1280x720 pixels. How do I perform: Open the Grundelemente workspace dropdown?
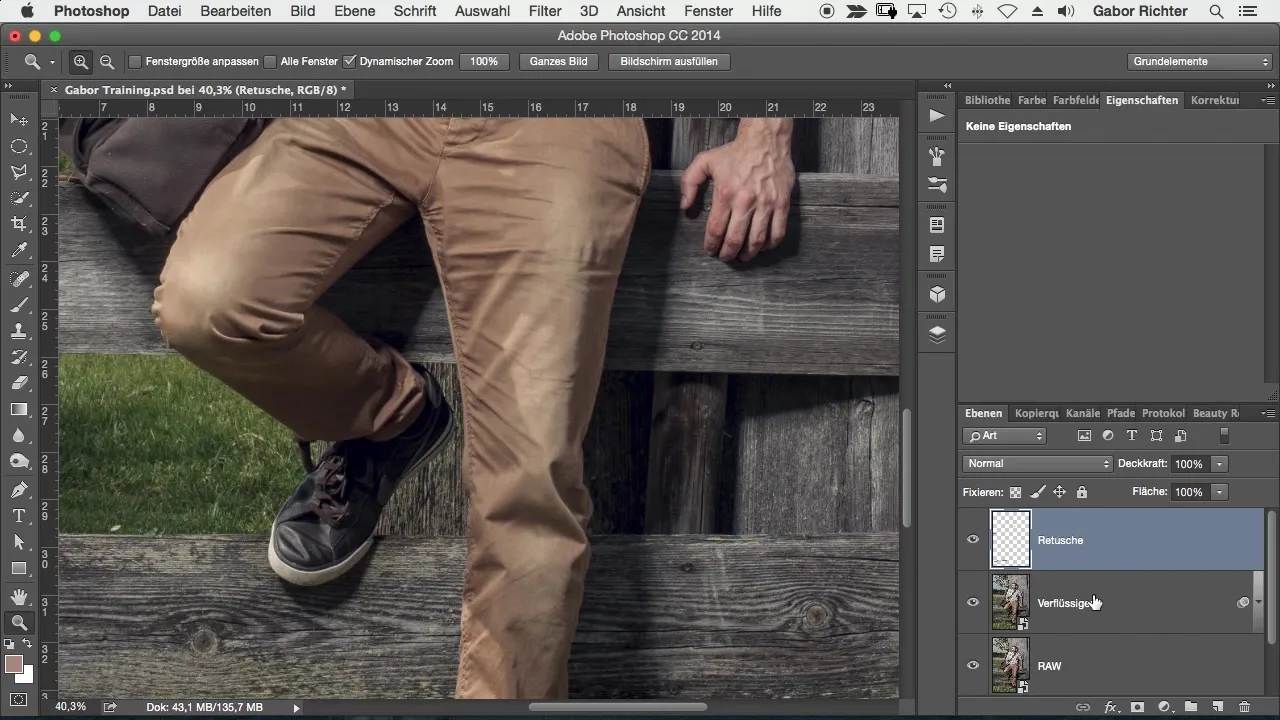(x=1200, y=62)
